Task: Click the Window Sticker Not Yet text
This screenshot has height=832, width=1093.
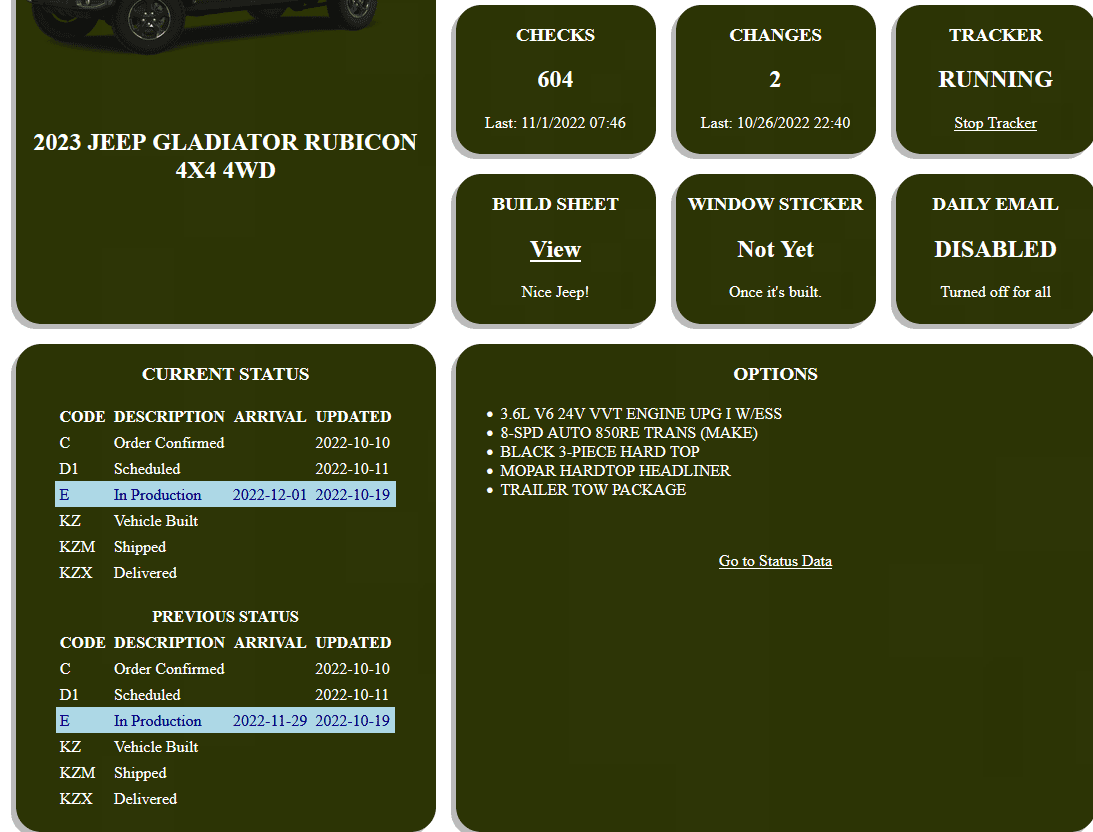Action: pyautogui.click(x=775, y=249)
